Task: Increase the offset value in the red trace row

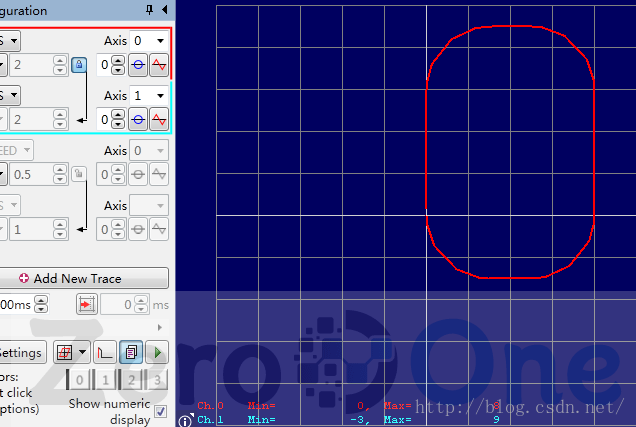Action: 118,60
